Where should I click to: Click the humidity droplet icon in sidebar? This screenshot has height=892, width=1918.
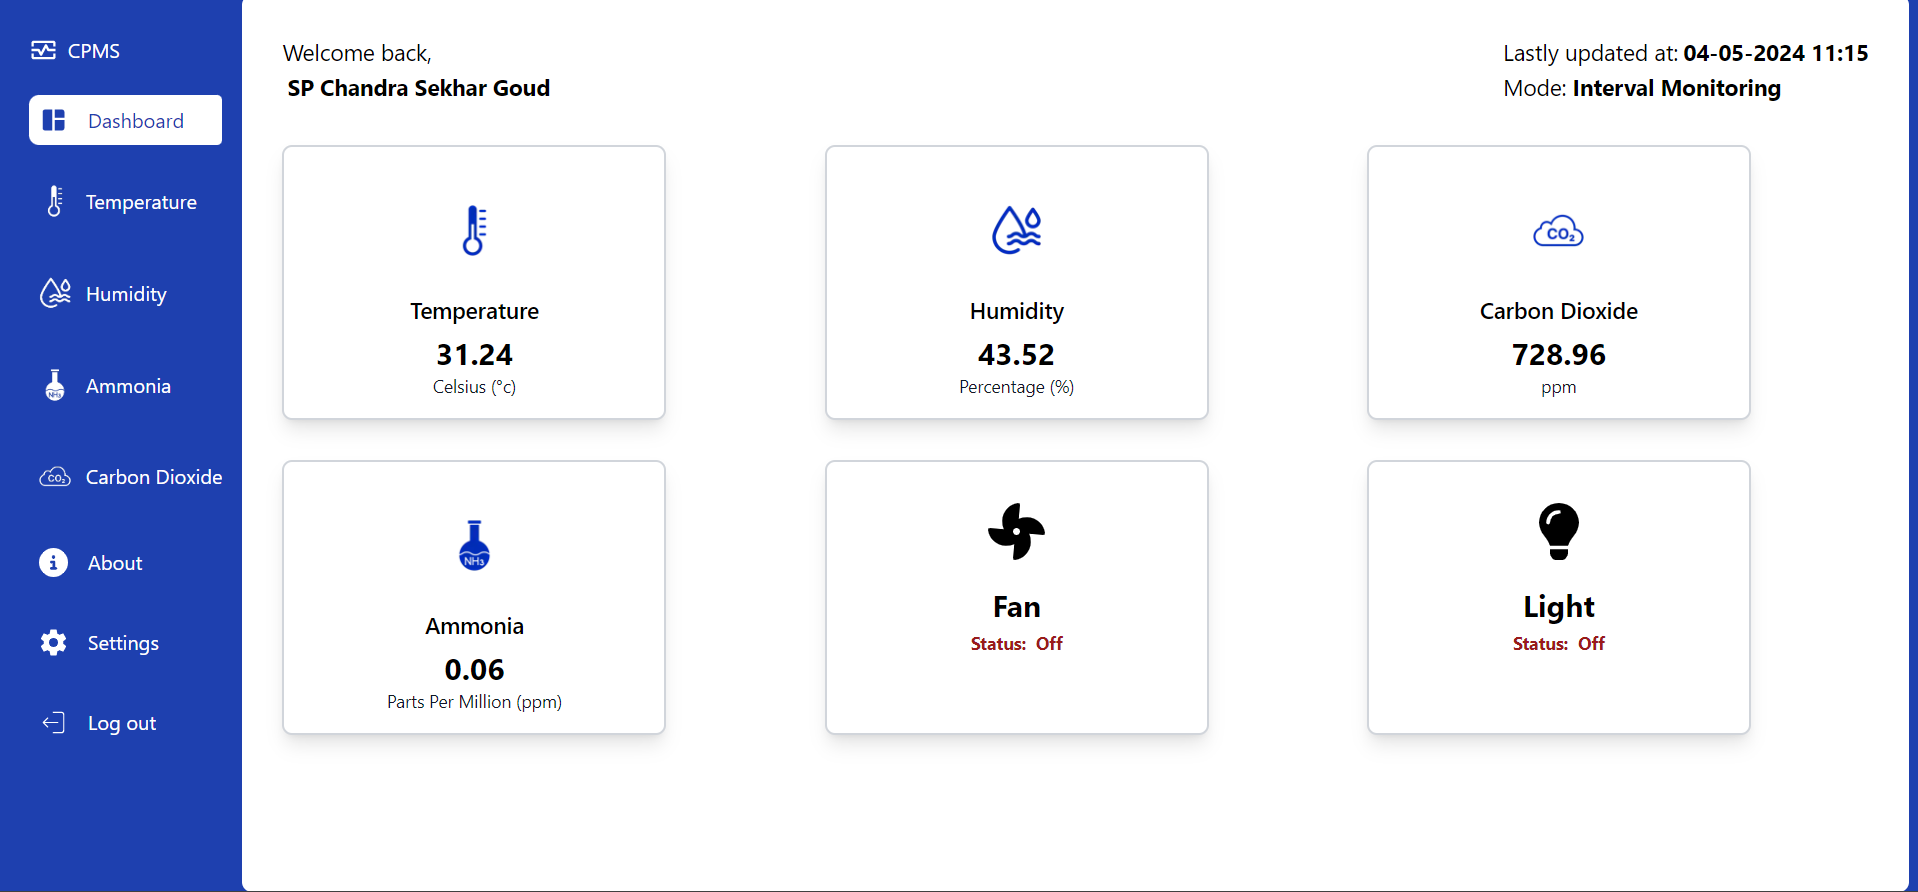pyautogui.click(x=55, y=293)
